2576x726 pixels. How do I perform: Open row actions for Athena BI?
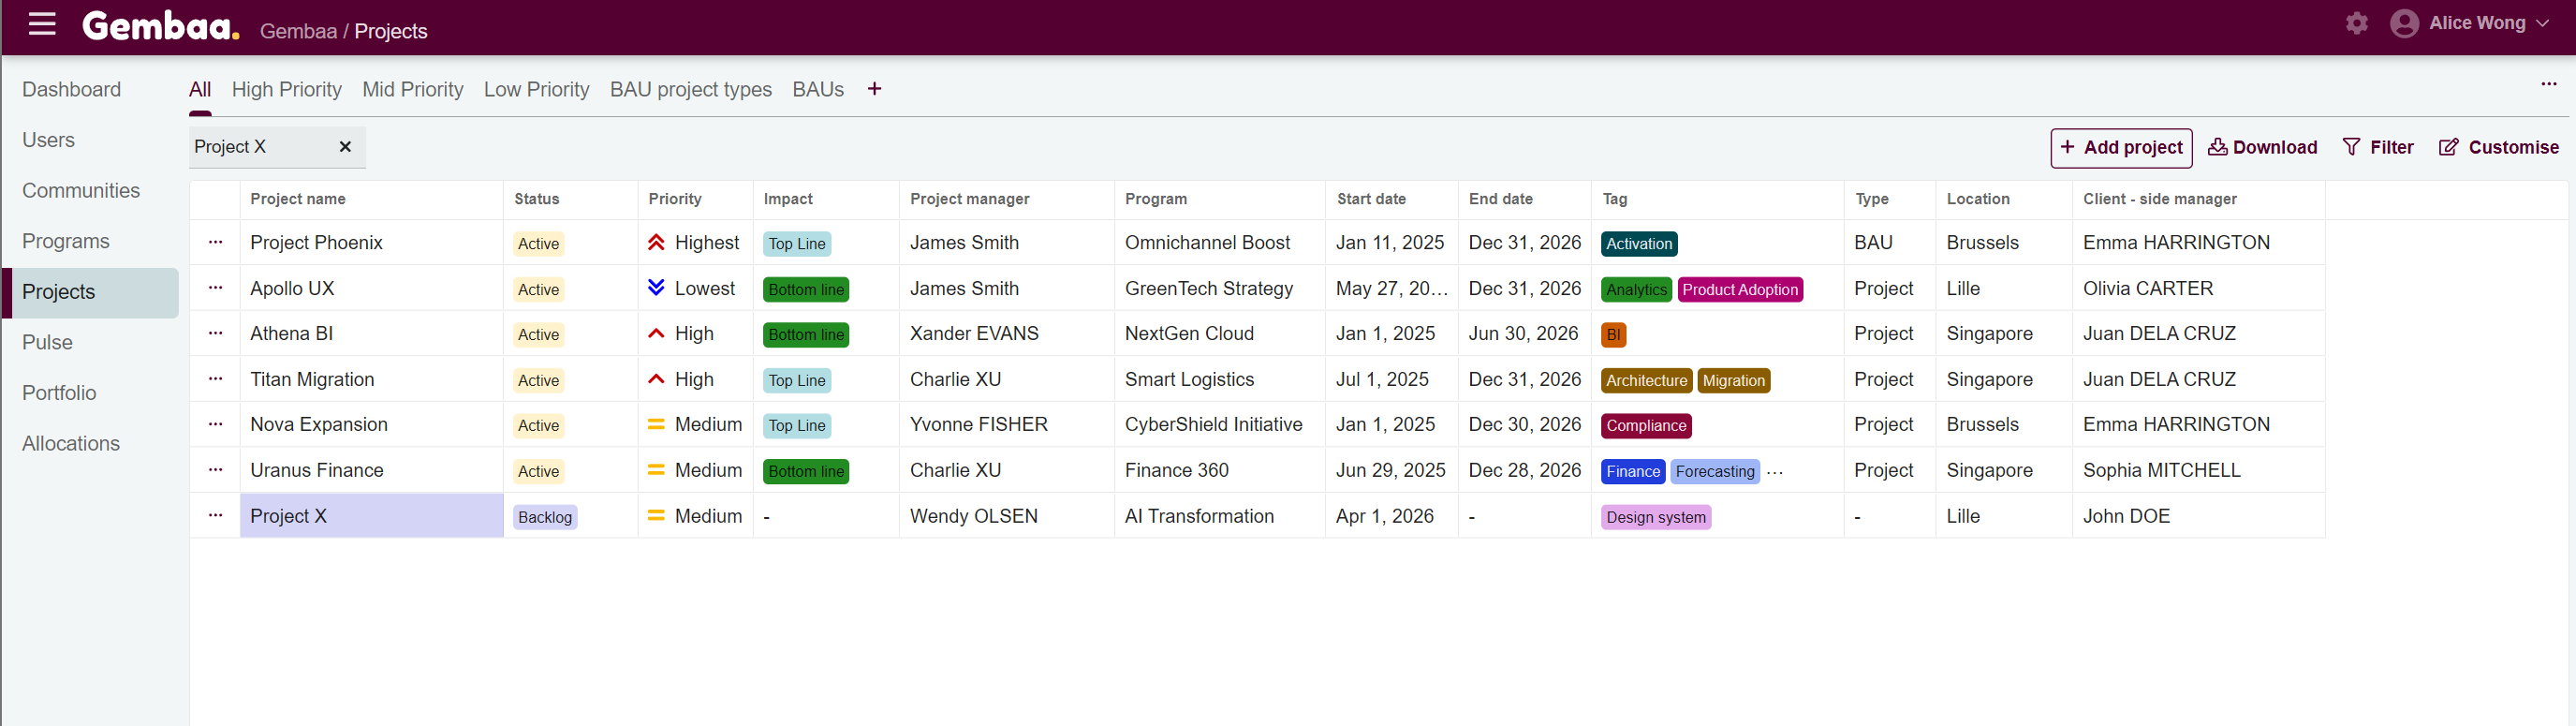[215, 334]
